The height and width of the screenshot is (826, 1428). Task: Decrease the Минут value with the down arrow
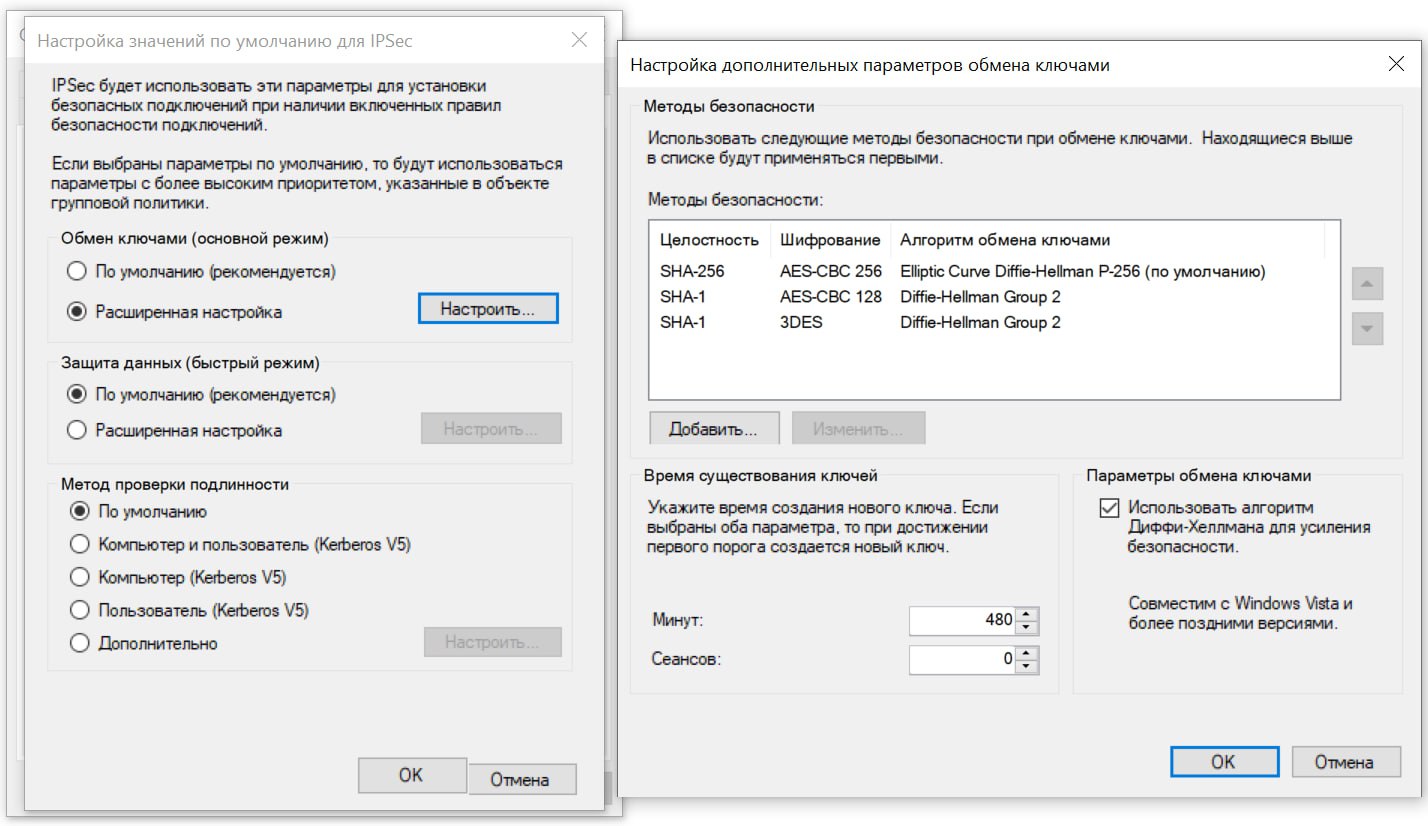click(x=1028, y=627)
